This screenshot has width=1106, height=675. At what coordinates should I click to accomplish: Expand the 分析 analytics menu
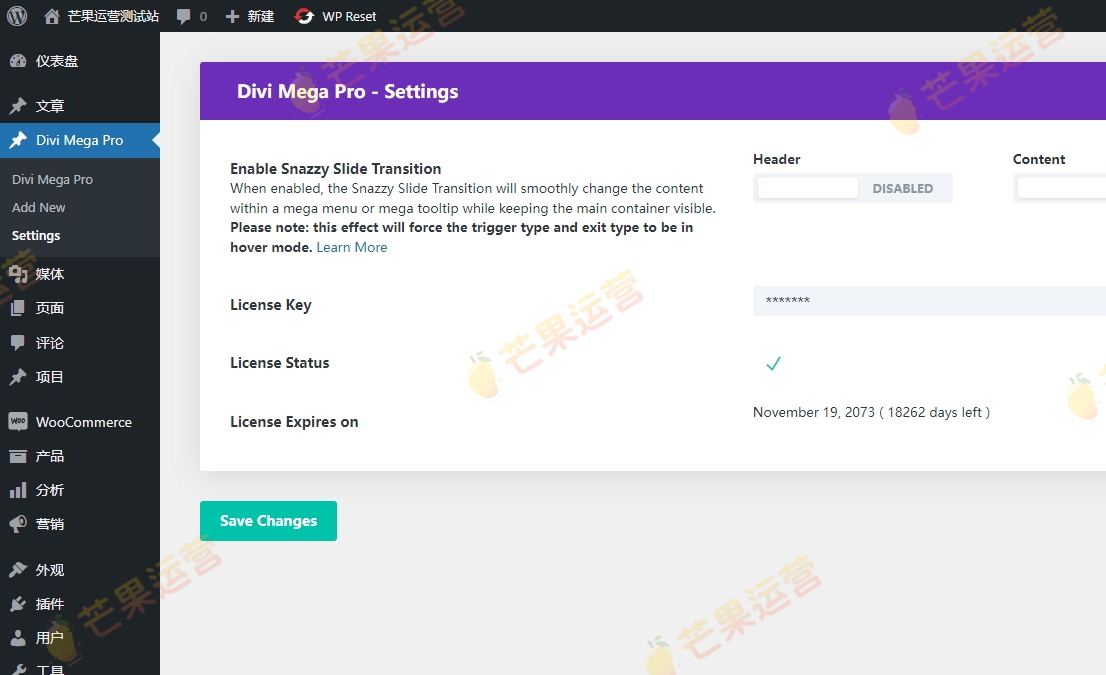pos(47,490)
